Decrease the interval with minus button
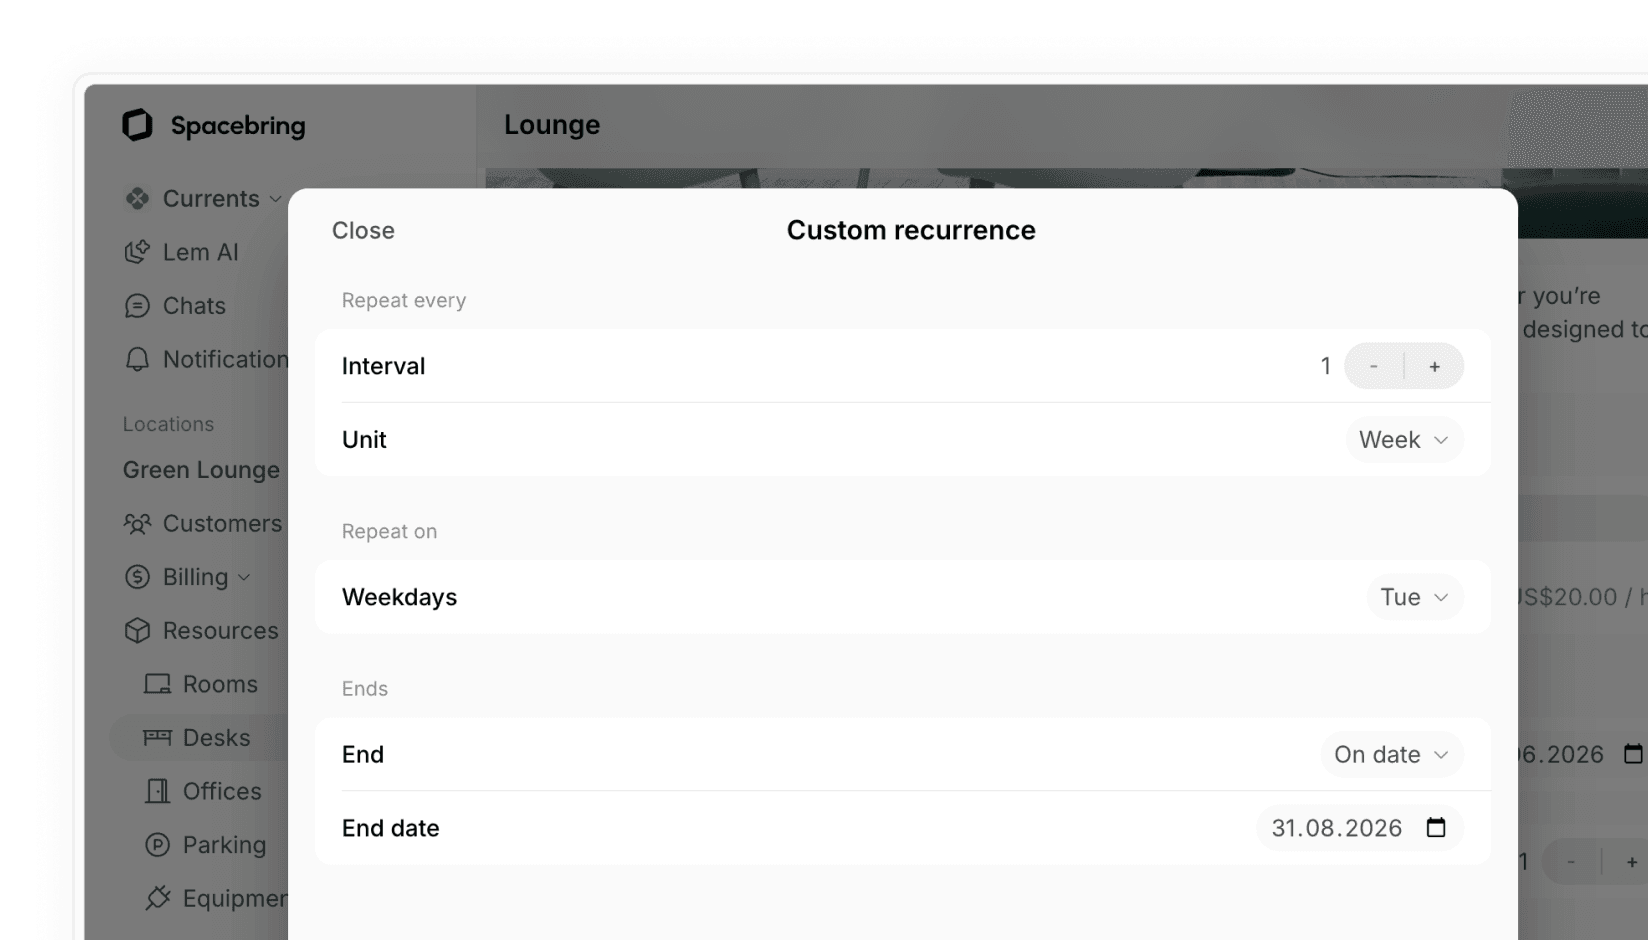The image size is (1648, 940). click(x=1374, y=366)
